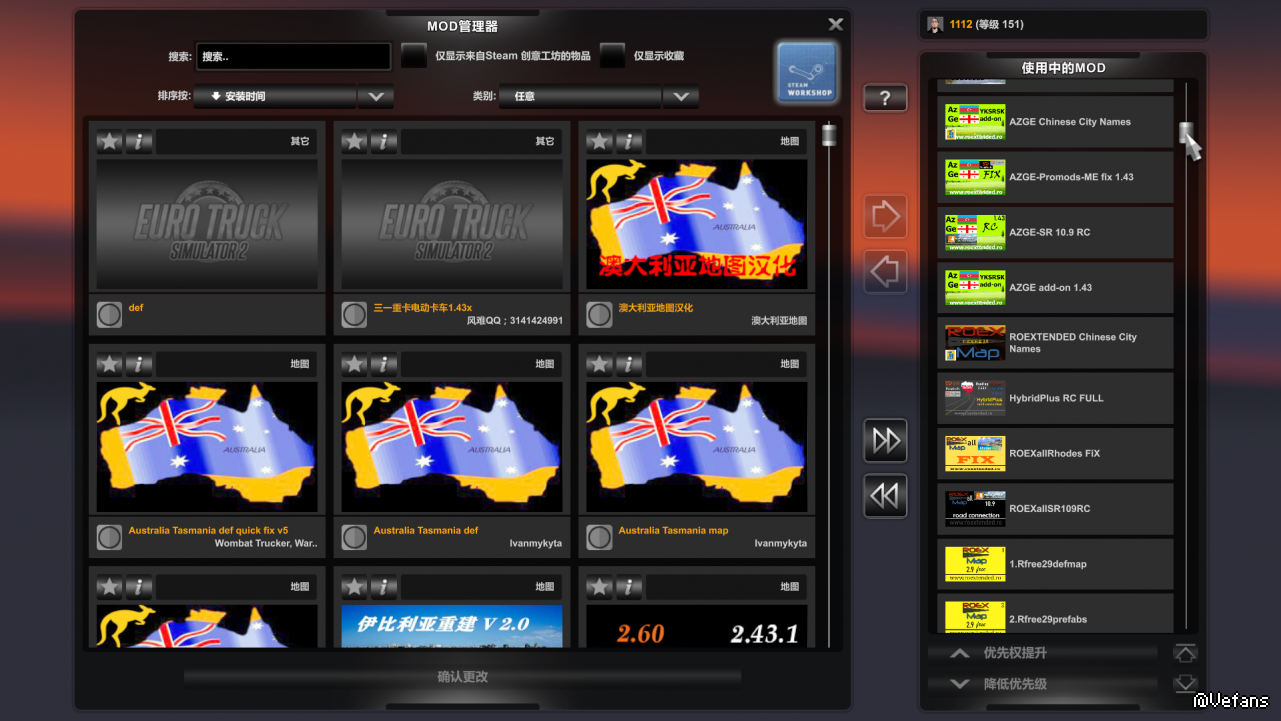1281x721 pixels.
Task: Select 'HybridPlus RC FULL' active mod
Action: (1055, 398)
